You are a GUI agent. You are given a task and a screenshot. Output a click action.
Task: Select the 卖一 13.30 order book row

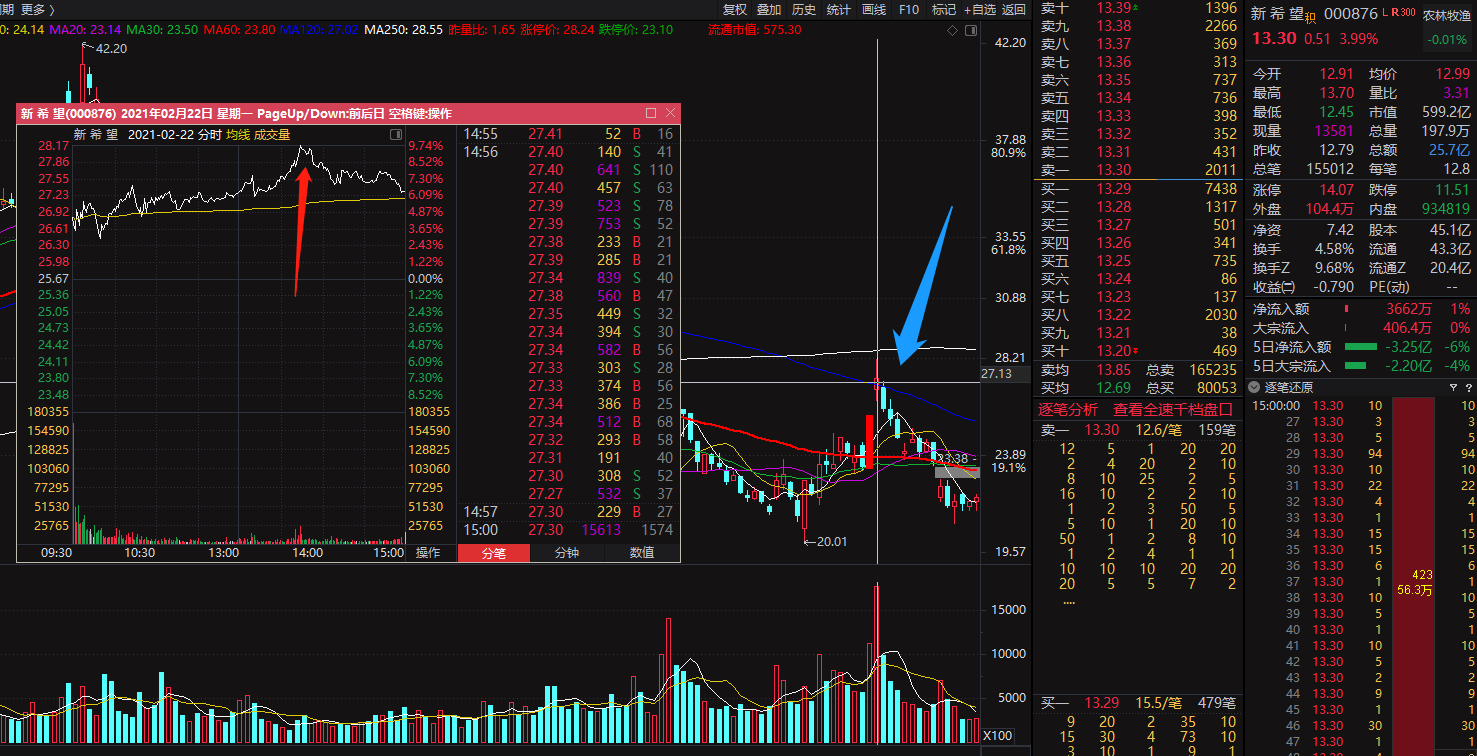coord(1138,170)
